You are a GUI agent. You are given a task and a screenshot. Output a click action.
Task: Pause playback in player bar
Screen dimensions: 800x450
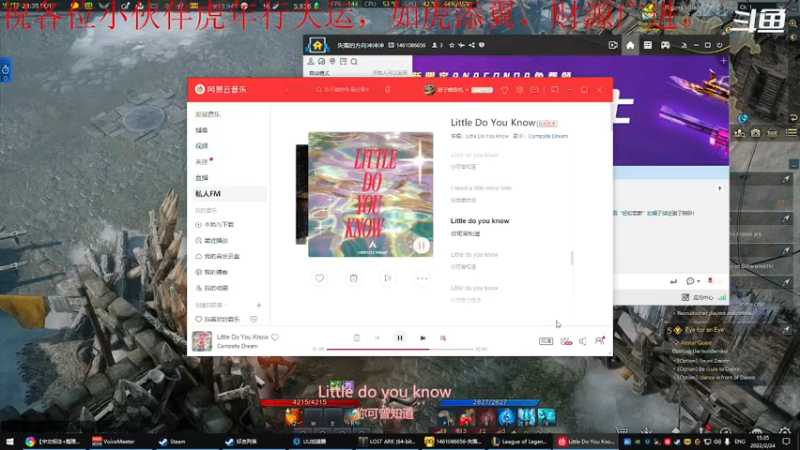(x=400, y=338)
